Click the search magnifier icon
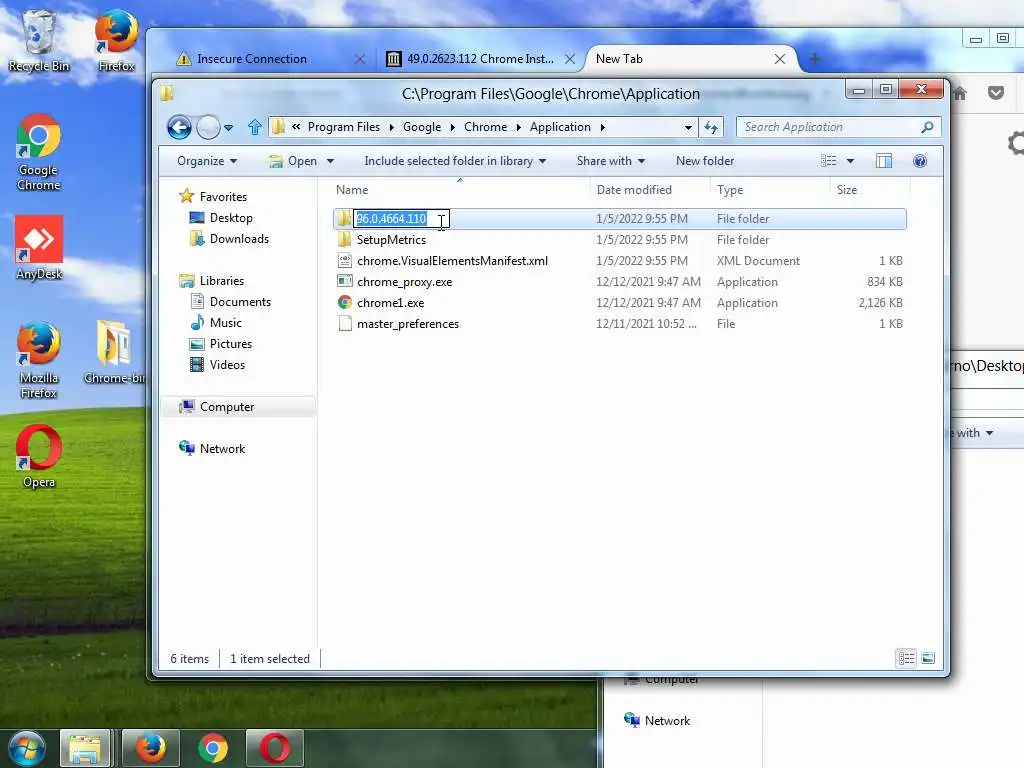This screenshot has height=768, width=1024. 927,127
